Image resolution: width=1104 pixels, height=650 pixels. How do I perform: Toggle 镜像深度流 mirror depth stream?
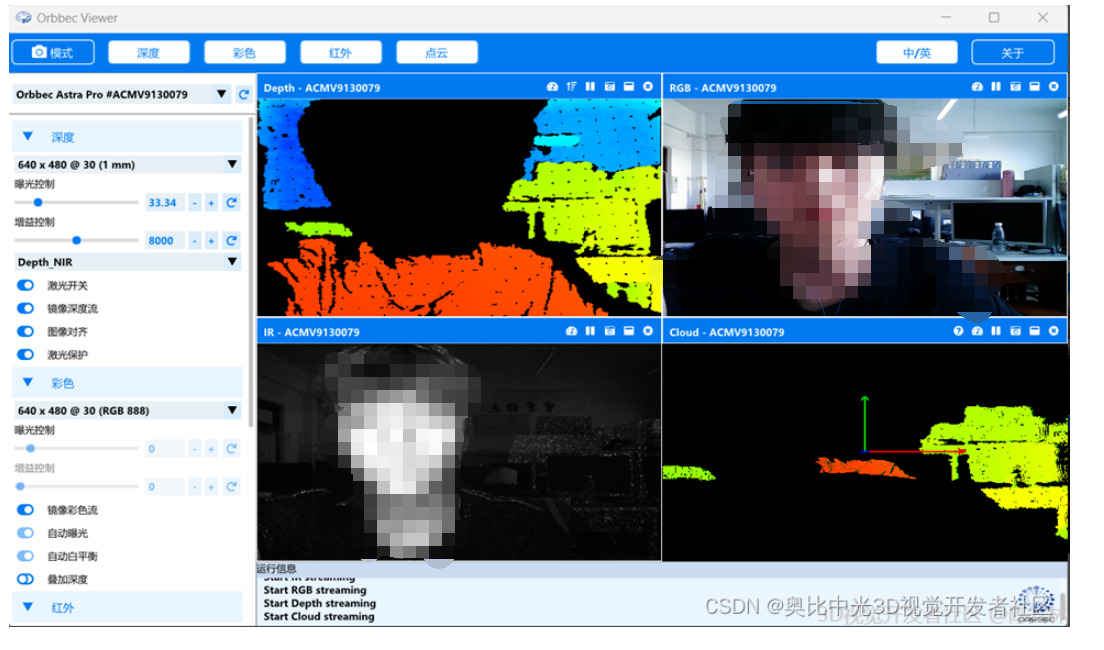(x=25, y=308)
